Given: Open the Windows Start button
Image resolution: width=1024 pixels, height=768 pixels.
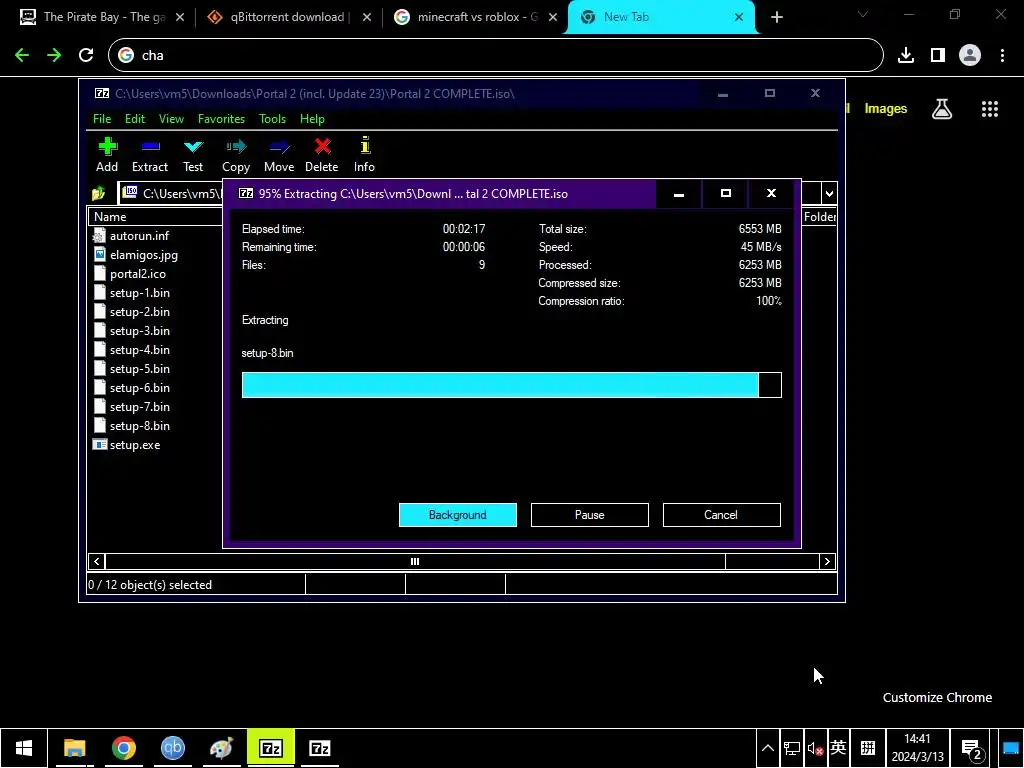Looking at the screenshot, I should coord(24,748).
